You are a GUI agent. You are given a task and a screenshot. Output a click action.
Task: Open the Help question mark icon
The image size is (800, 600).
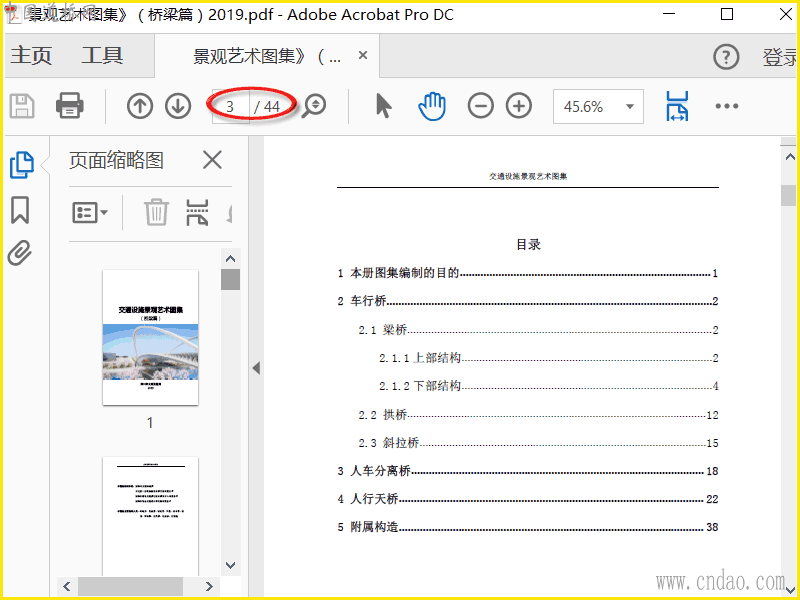pyautogui.click(x=726, y=57)
